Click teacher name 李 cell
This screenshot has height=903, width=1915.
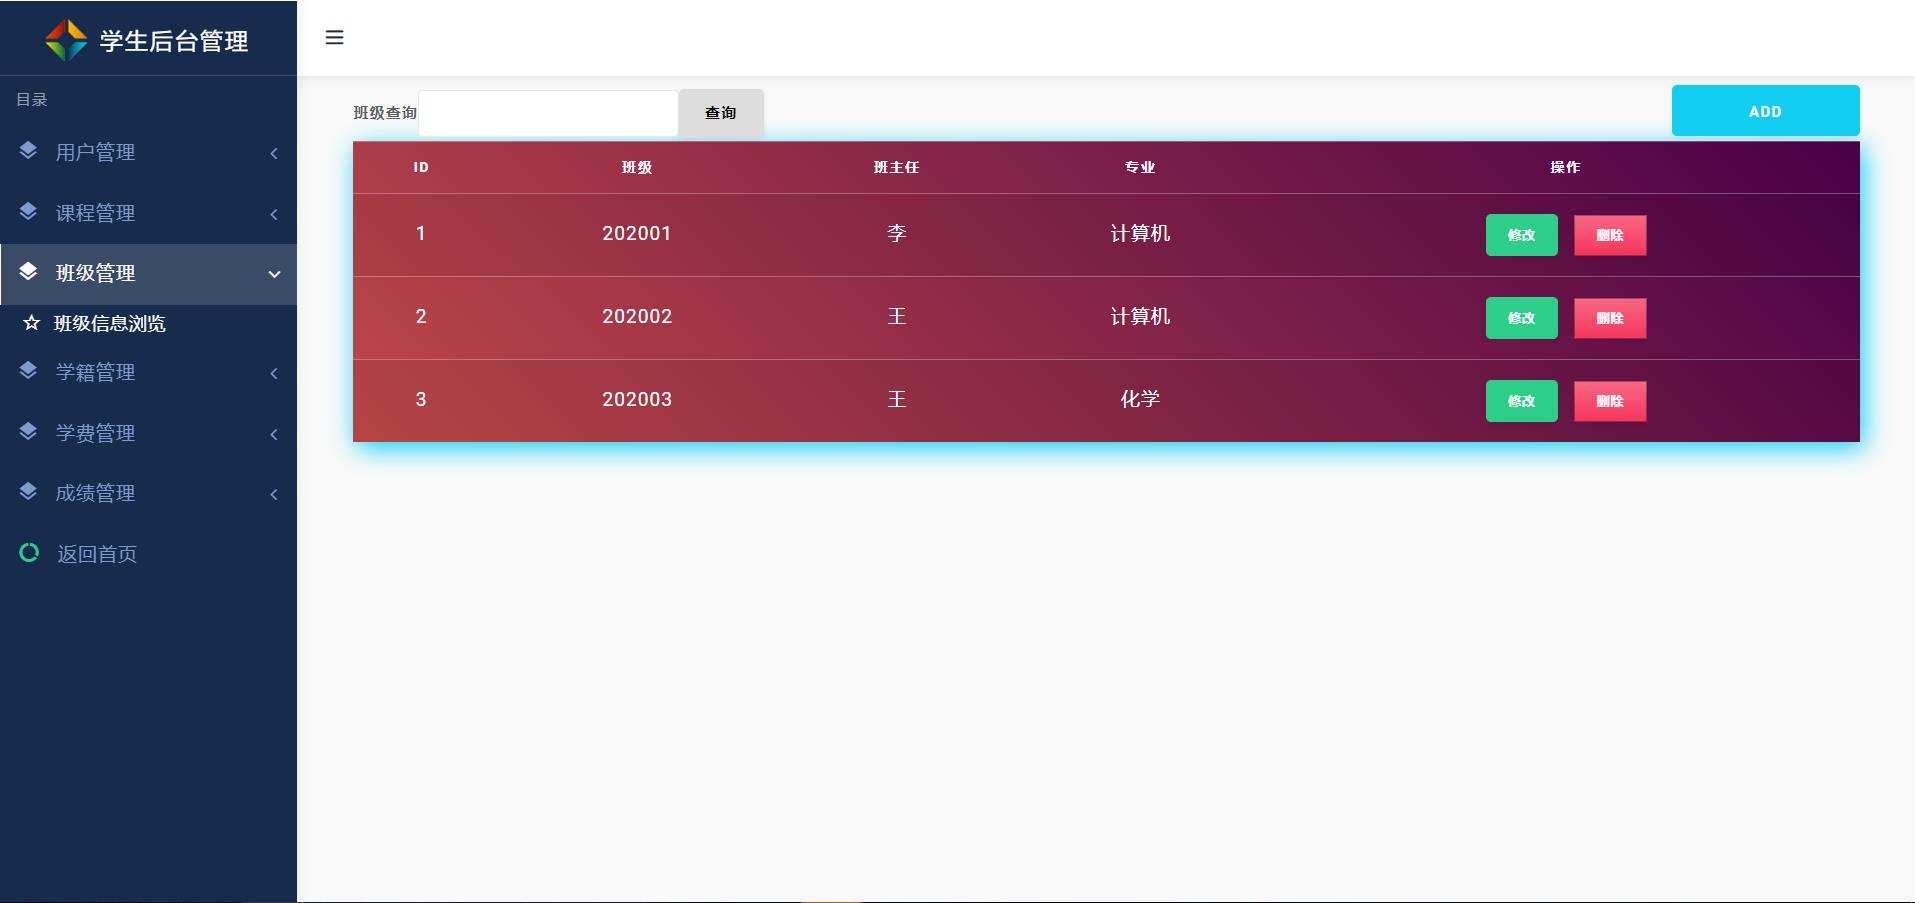pos(896,233)
